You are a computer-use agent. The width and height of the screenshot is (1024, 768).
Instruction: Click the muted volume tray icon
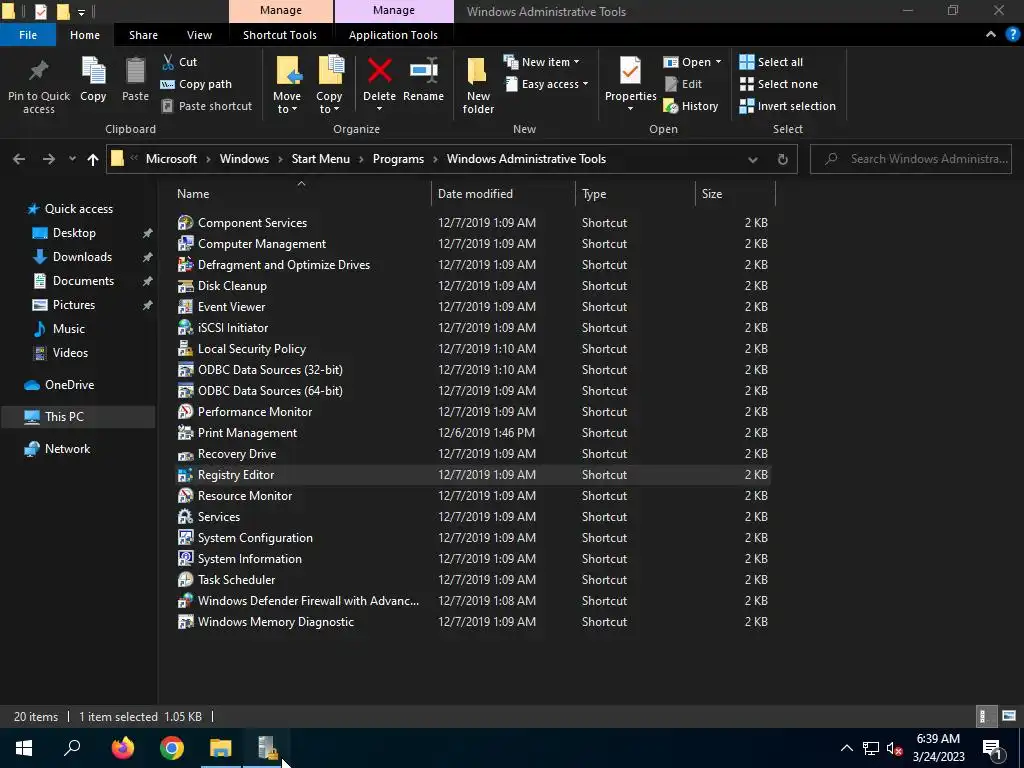[894, 748]
